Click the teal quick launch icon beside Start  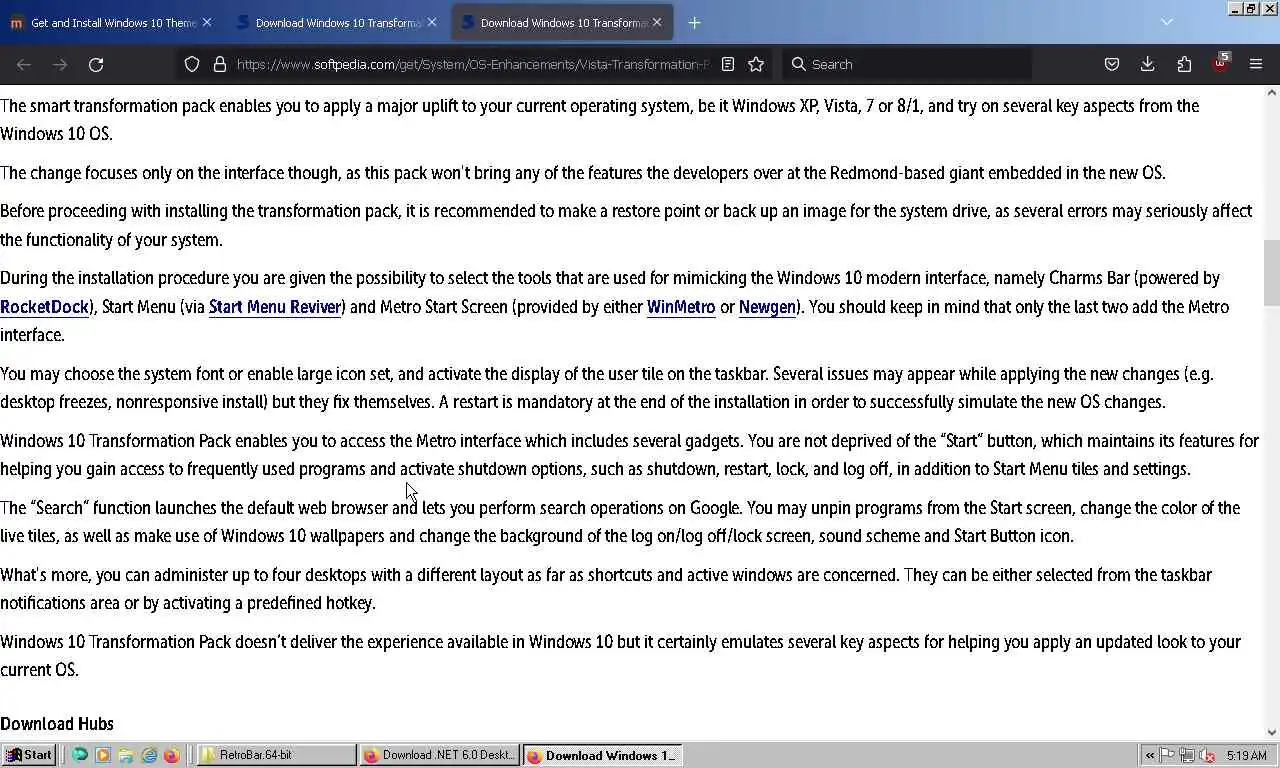80,755
